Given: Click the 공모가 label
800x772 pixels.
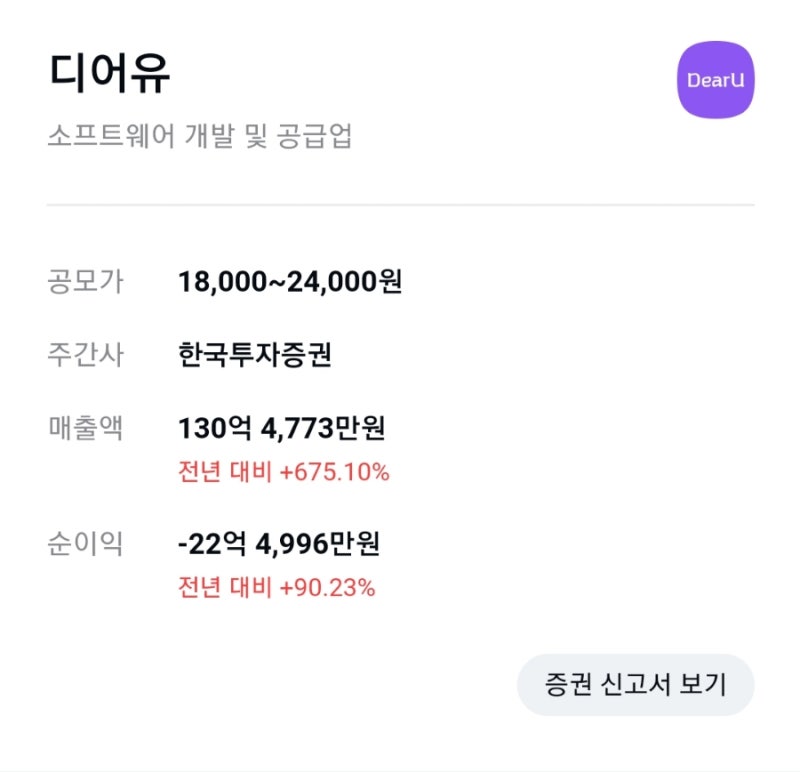Looking at the screenshot, I should pos(85,282).
